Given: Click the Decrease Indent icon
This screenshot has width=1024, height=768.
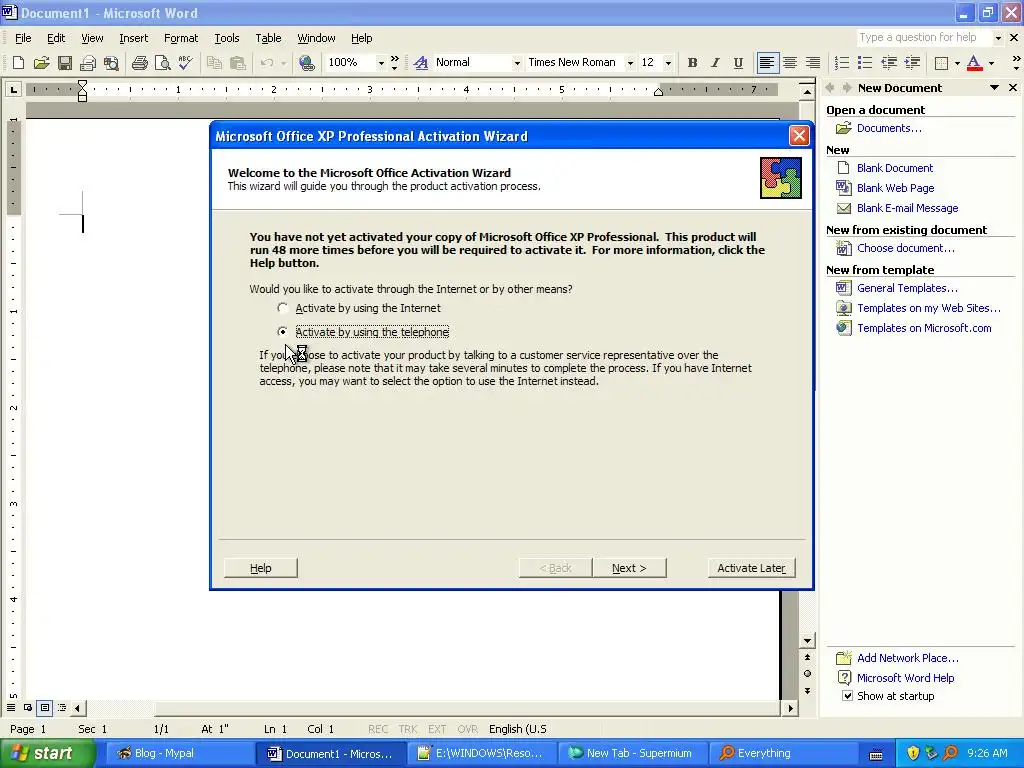Looking at the screenshot, I should (888, 63).
